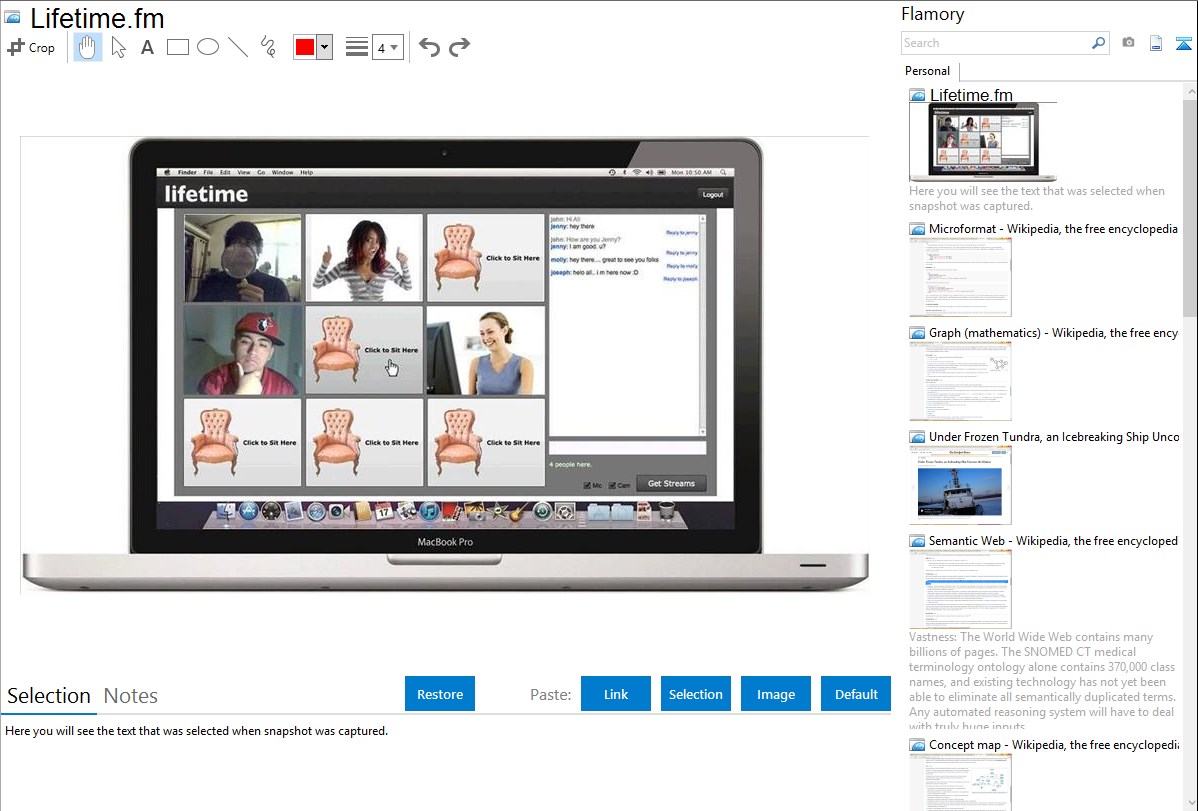The image size is (1198, 811).
Task: Select the text annotation tool
Action: tap(147, 47)
